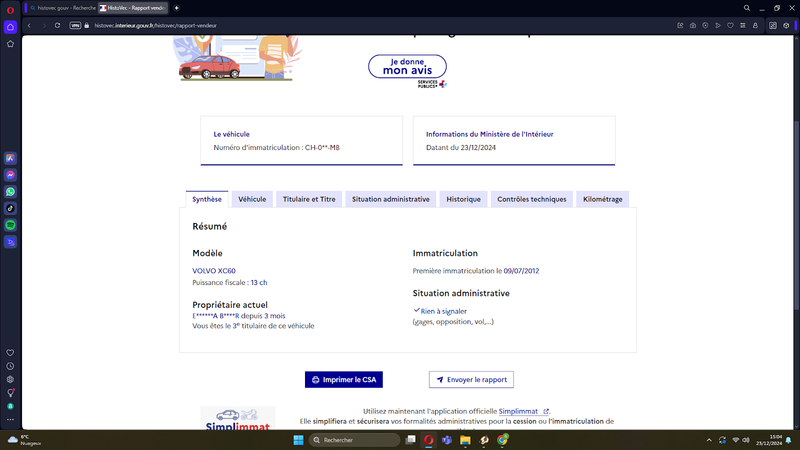Open the Situation administrative tab
800x450 pixels.
(x=391, y=199)
